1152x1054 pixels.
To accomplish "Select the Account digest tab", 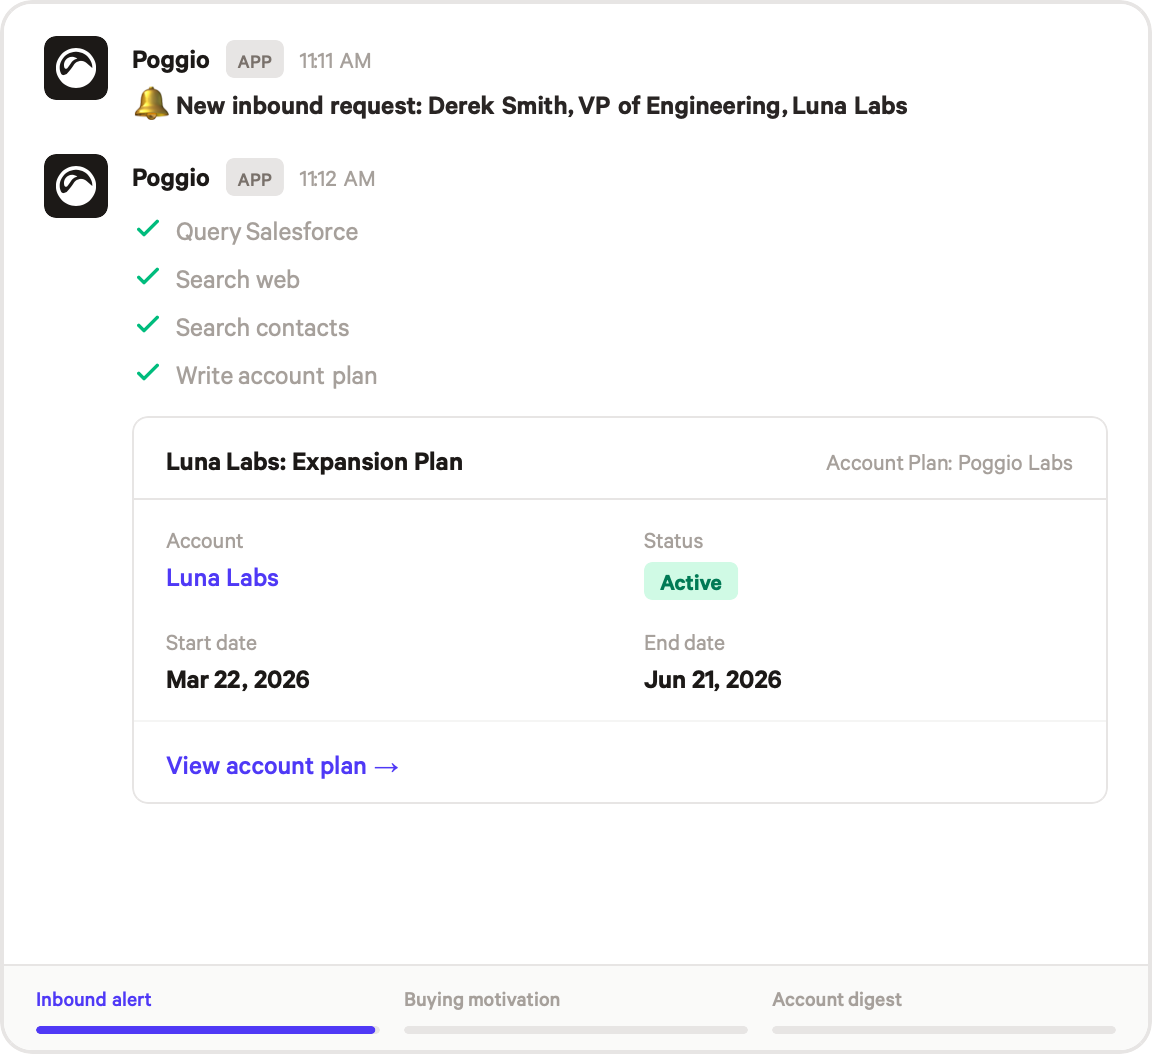I will point(837,999).
